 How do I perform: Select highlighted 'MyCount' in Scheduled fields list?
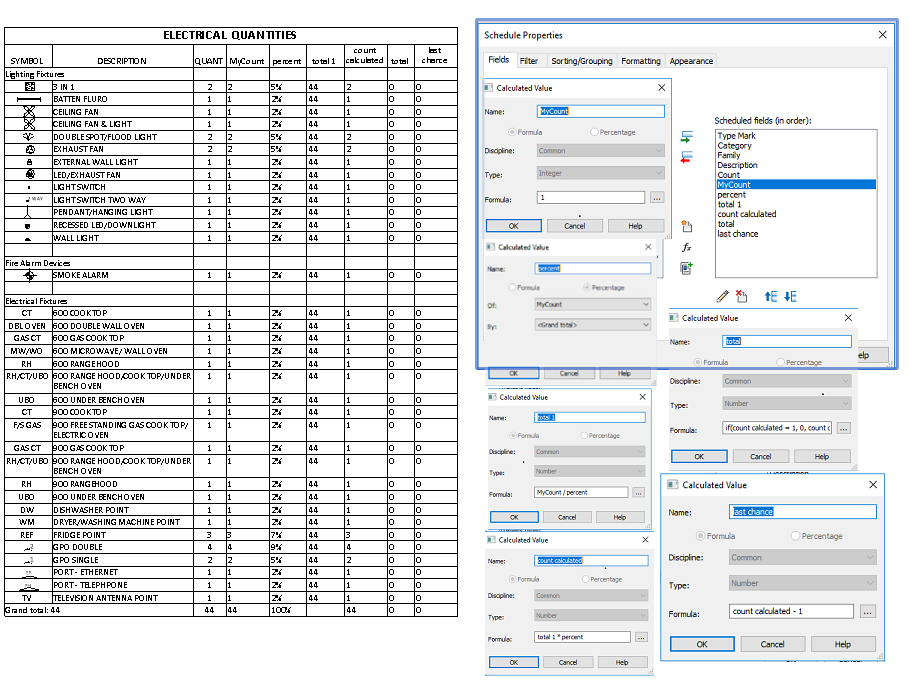(796, 185)
